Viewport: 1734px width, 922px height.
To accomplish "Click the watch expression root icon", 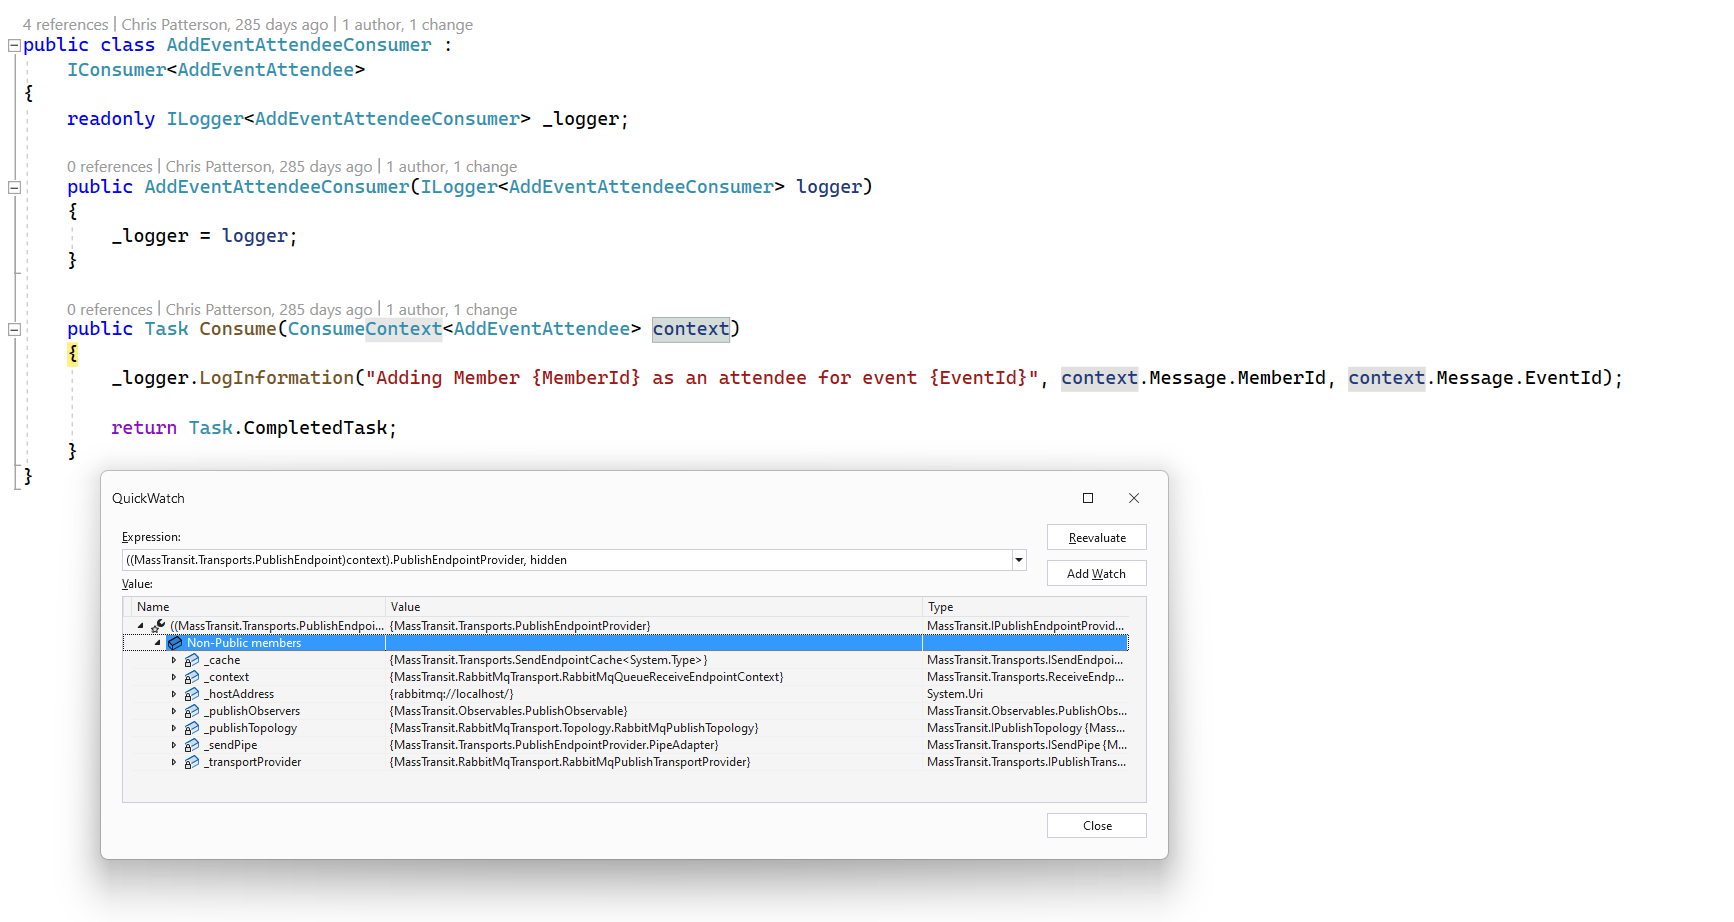I will (x=158, y=625).
